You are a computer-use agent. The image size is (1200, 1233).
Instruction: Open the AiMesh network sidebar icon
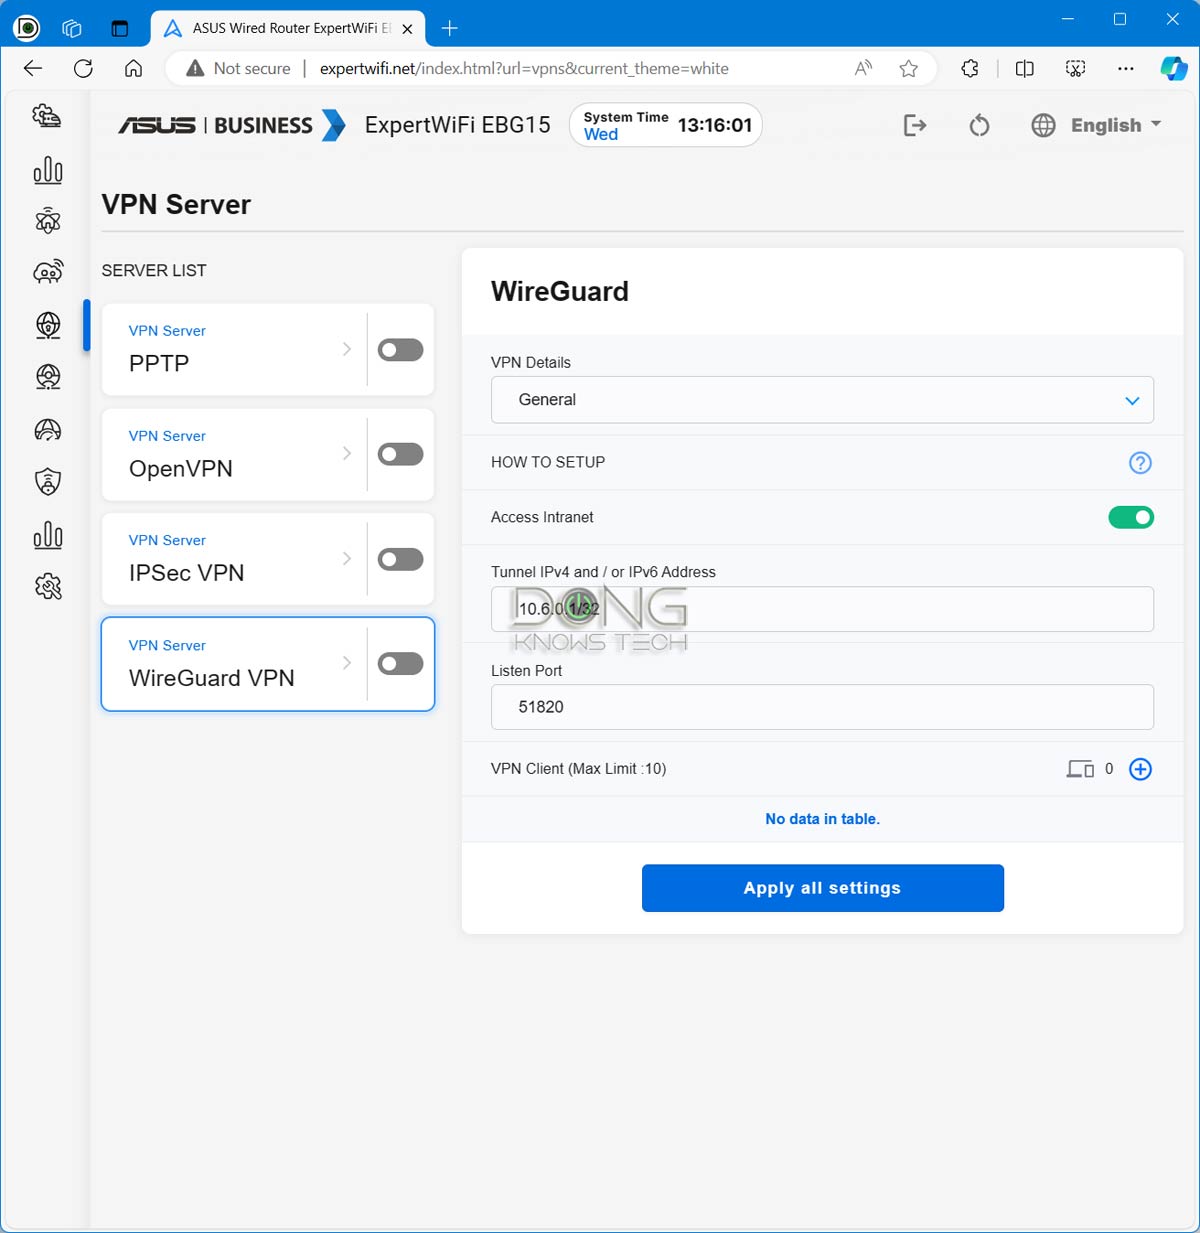tap(47, 221)
